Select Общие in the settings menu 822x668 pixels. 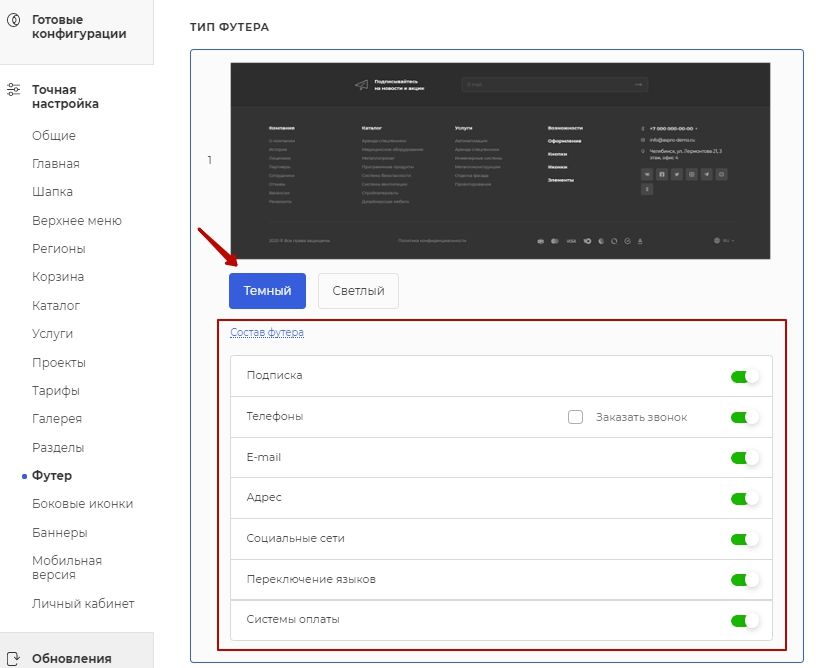pos(54,136)
